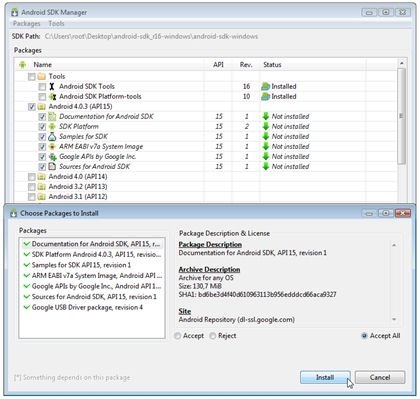Click the description pane scroll down arrow
This screenshot has width=420, height=399.
(394, 319)
